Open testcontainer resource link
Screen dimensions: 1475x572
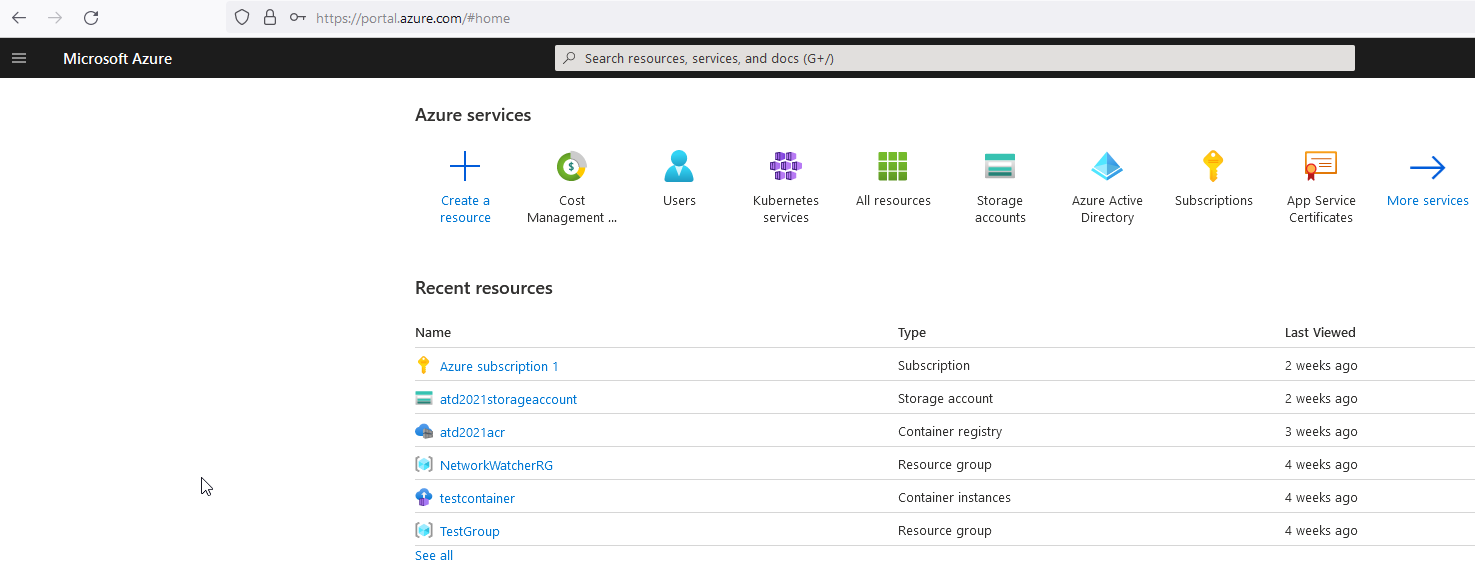click(x=477, y=498)
